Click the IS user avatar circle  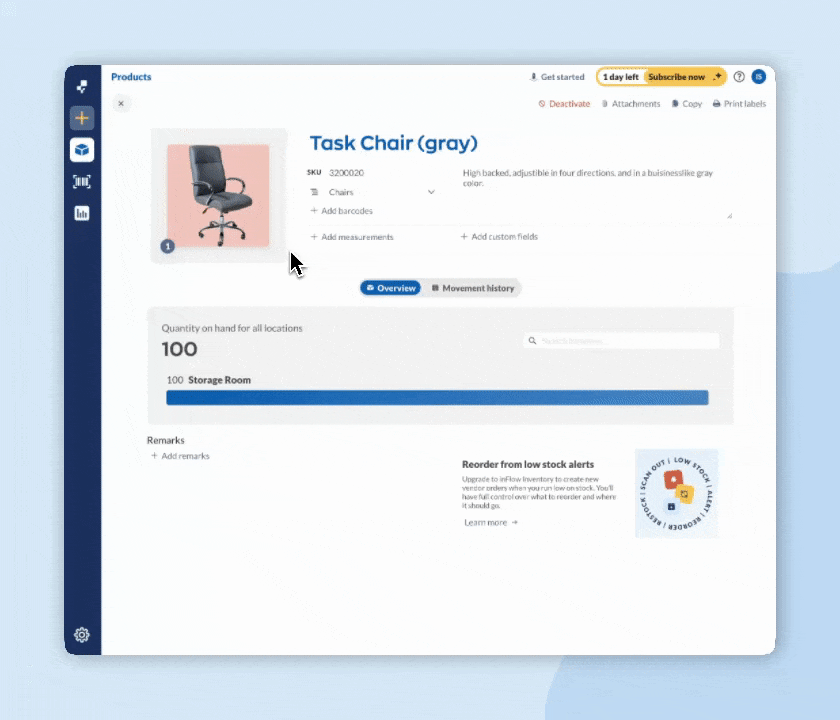(x=759, y=76)
